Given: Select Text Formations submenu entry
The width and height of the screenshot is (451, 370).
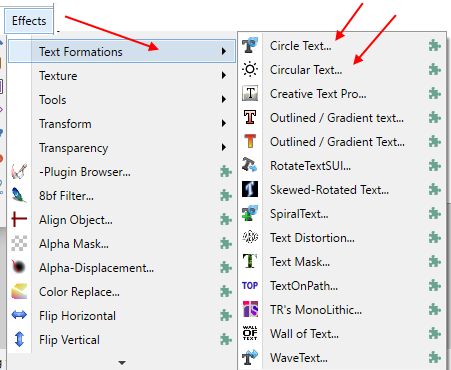Looking at the screenshot, I should tap(122, 51).
